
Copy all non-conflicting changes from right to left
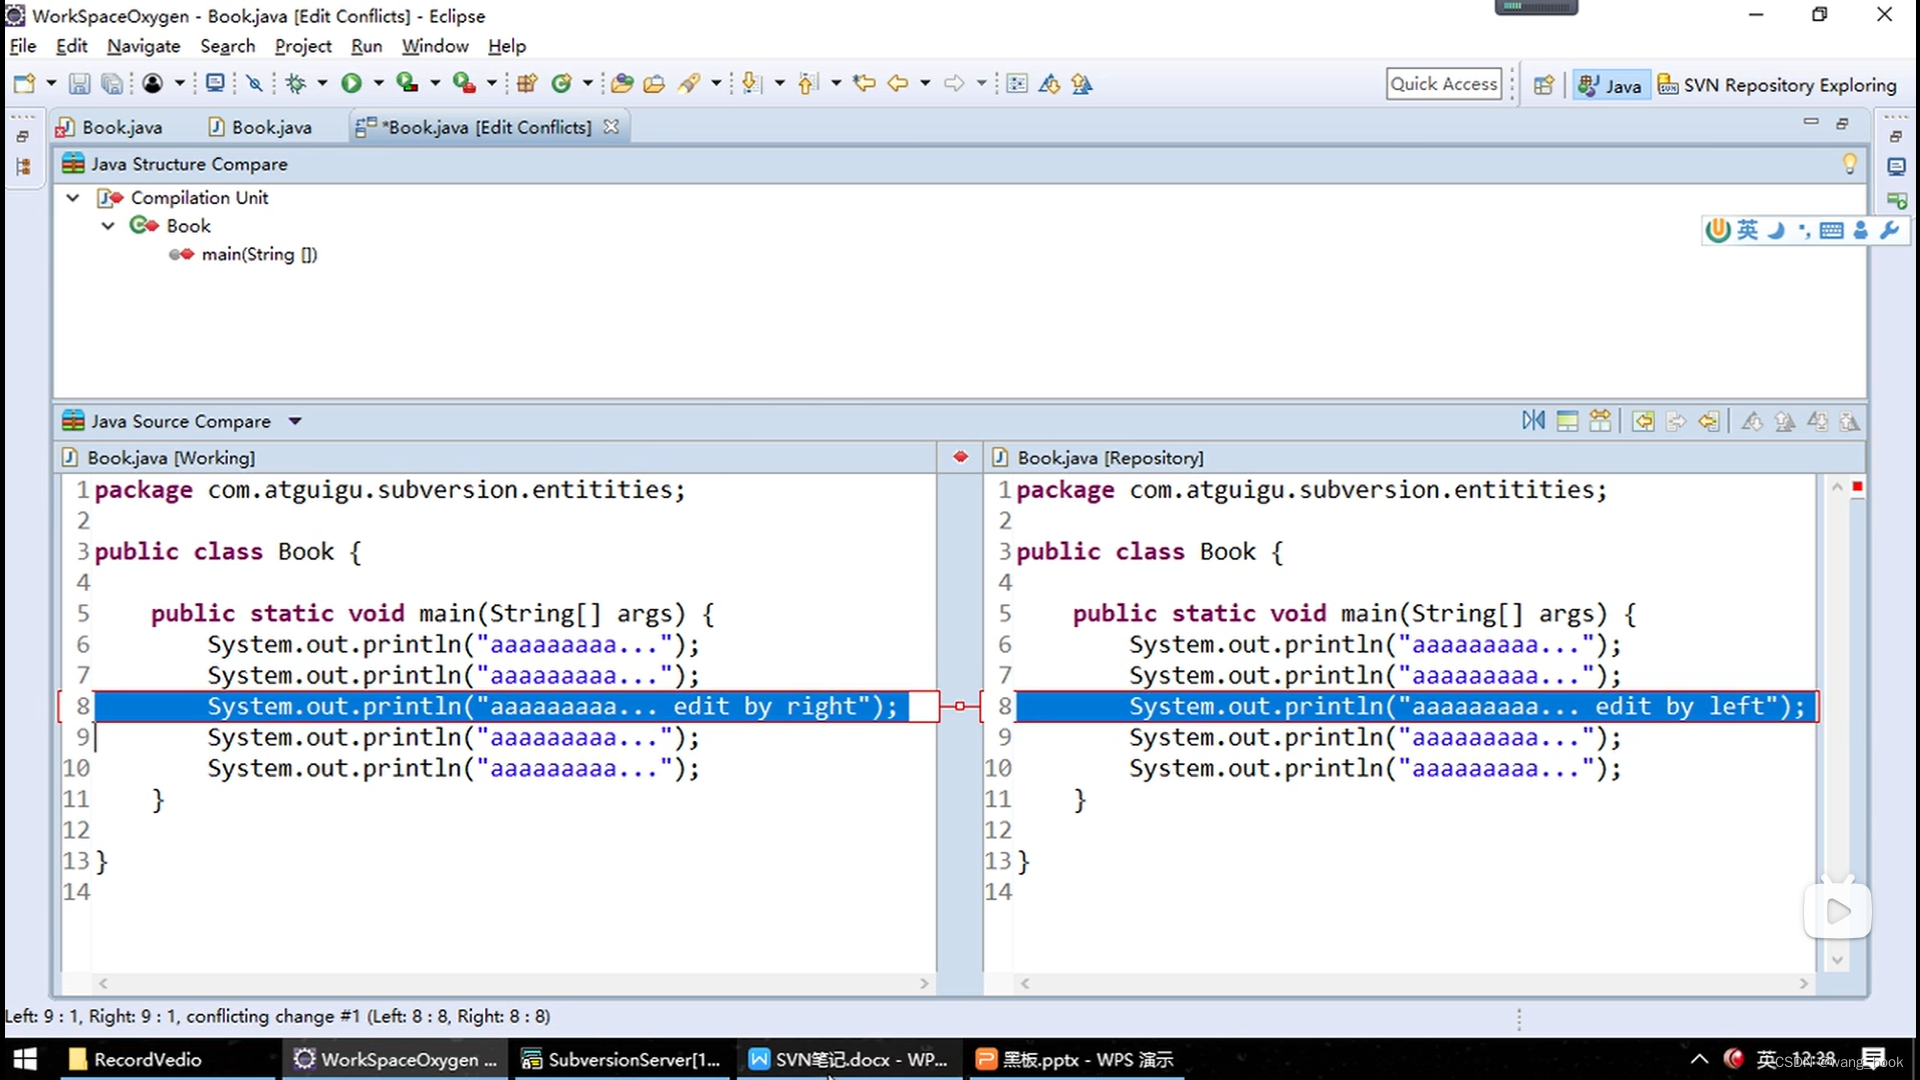pos(1643,421)
